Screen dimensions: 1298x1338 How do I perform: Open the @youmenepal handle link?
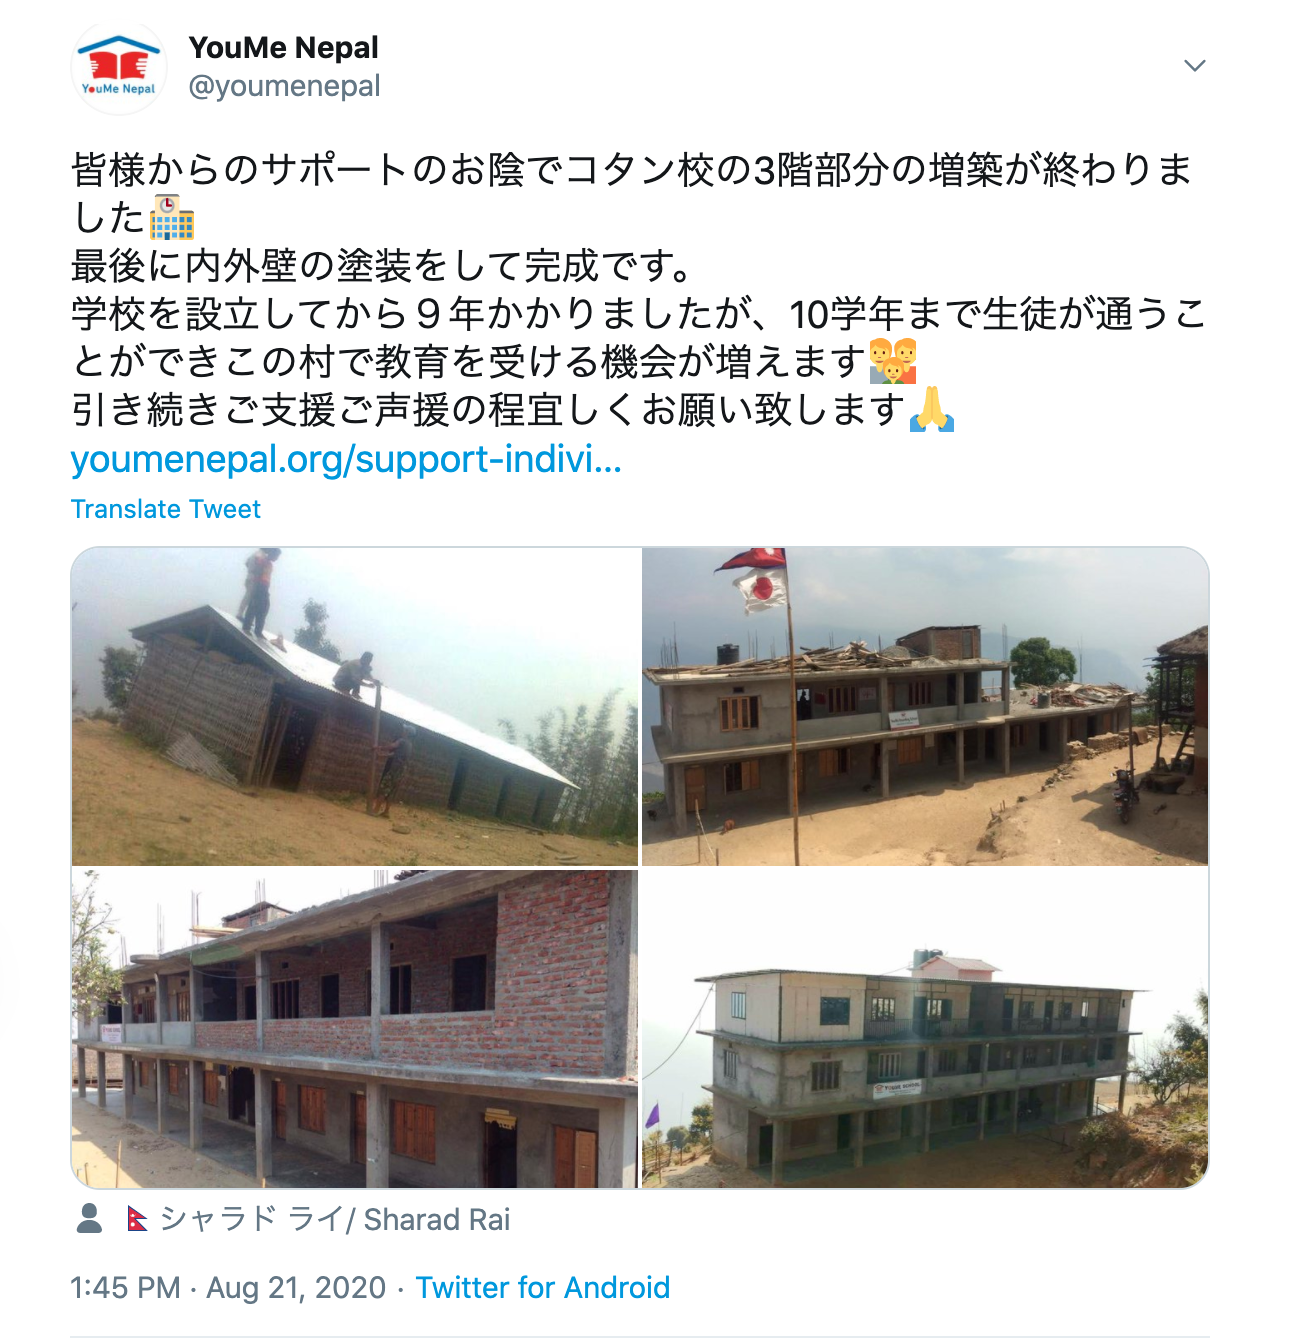[x=284, y=87]
